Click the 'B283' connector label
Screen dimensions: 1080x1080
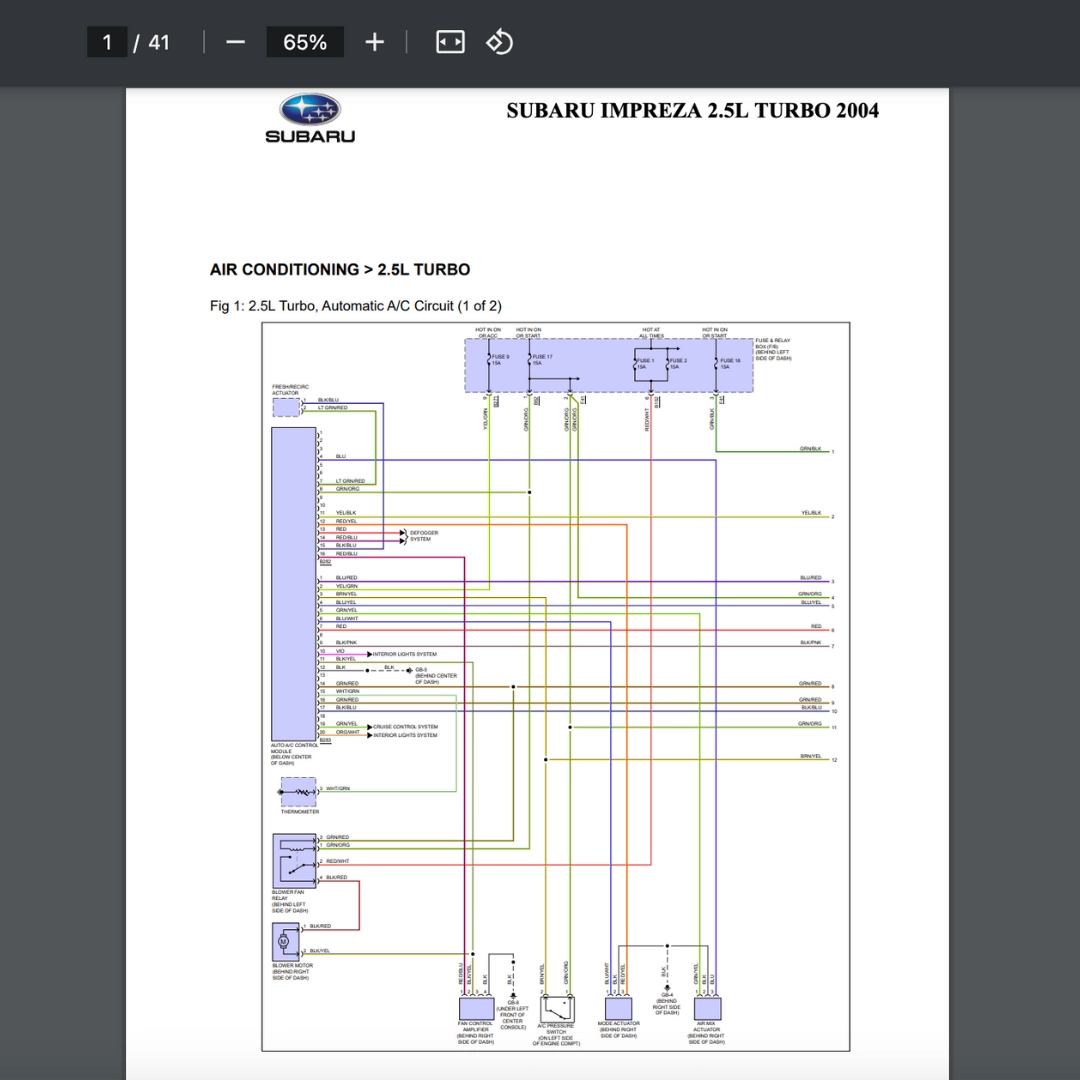(x=325, y=740)
